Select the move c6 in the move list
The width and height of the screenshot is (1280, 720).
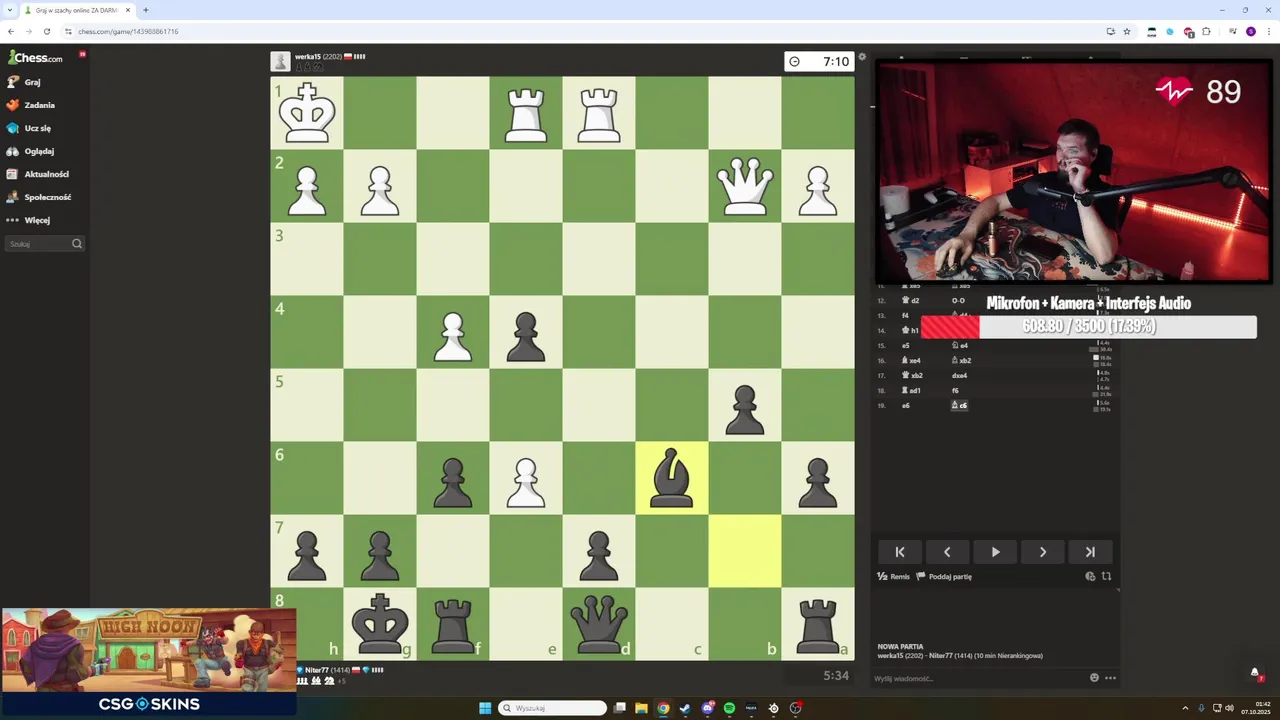pyautogui.click(x=960, y=406)
